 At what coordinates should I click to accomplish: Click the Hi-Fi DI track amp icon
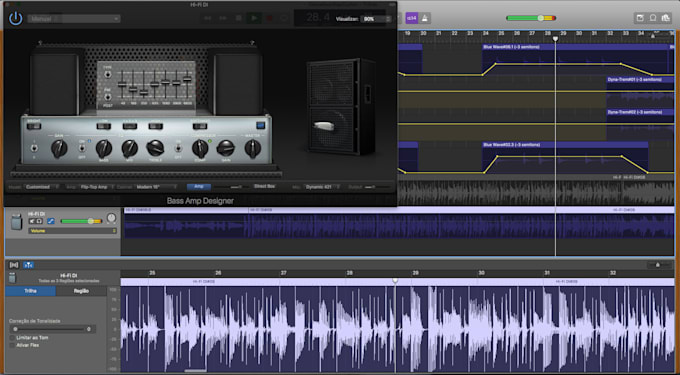pos(16,222)
